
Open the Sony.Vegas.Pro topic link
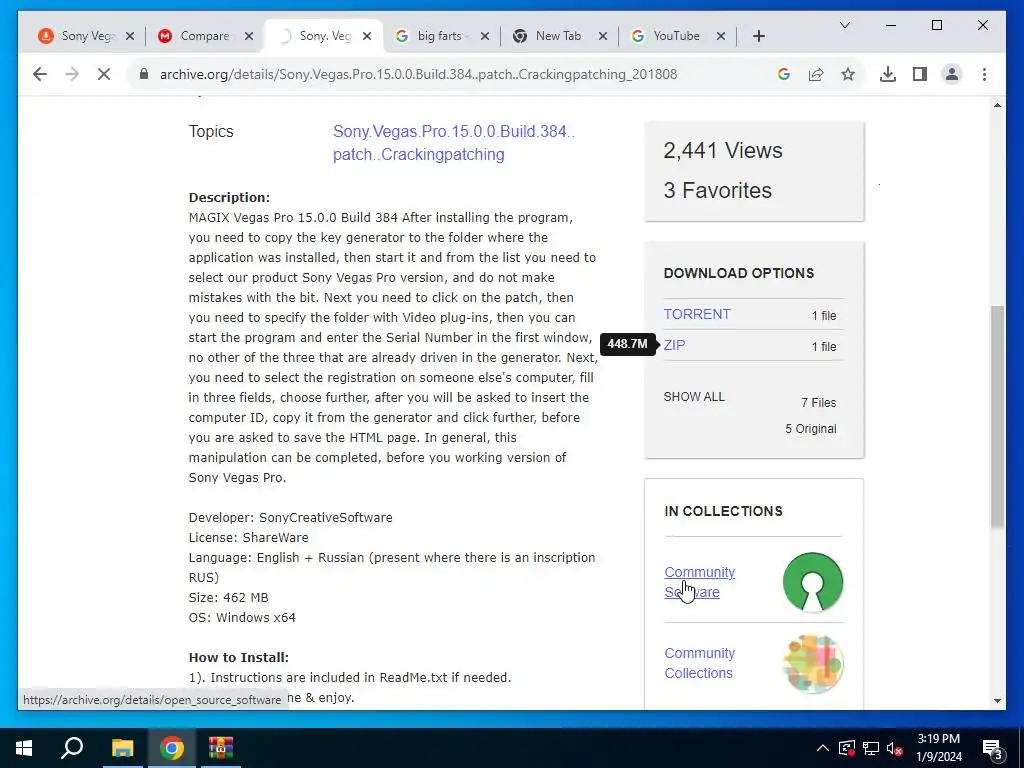click(454, 143)
